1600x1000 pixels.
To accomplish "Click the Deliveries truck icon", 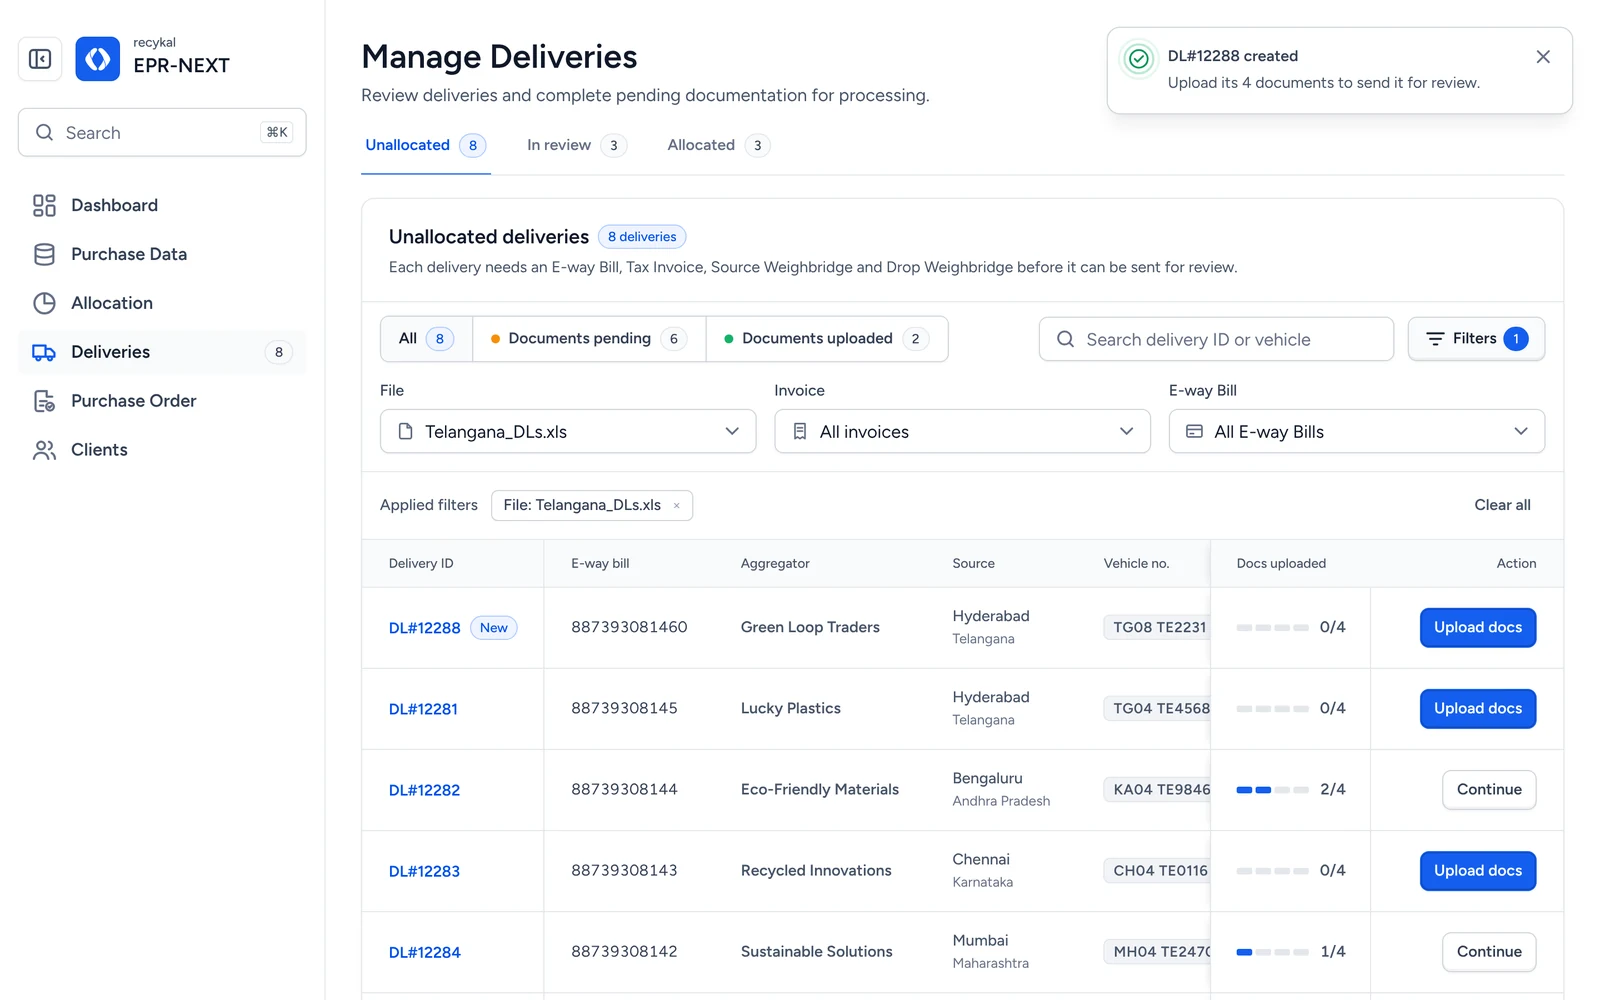I will 44,352.
